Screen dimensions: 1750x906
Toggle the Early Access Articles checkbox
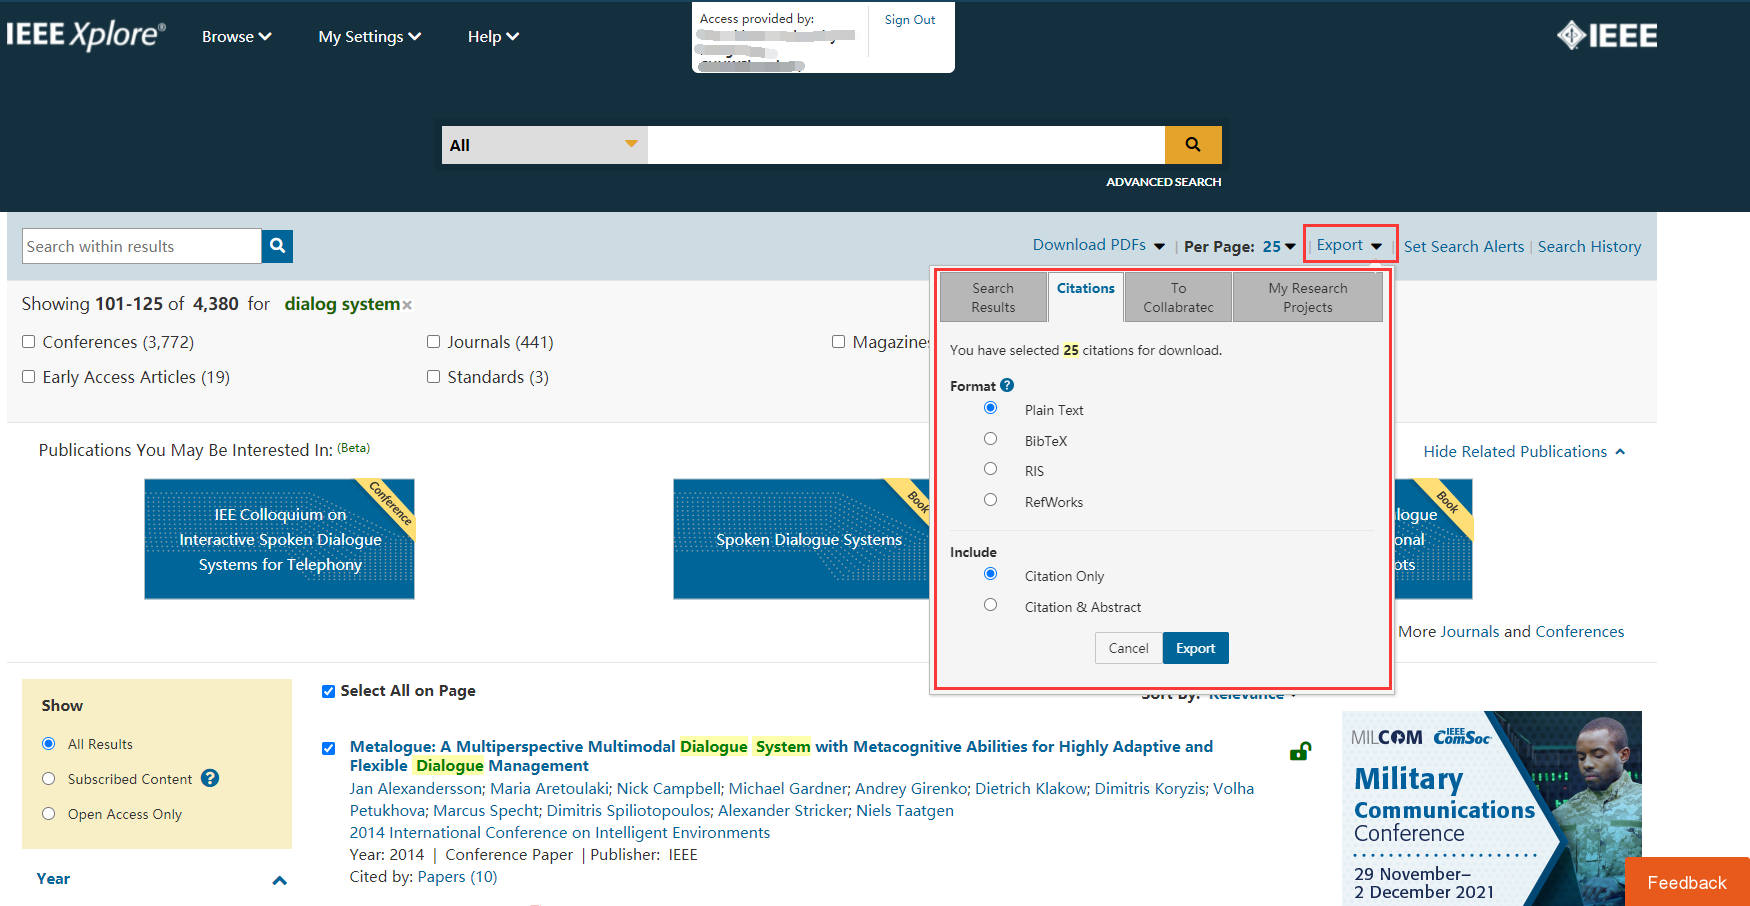[x=28, y=377]
